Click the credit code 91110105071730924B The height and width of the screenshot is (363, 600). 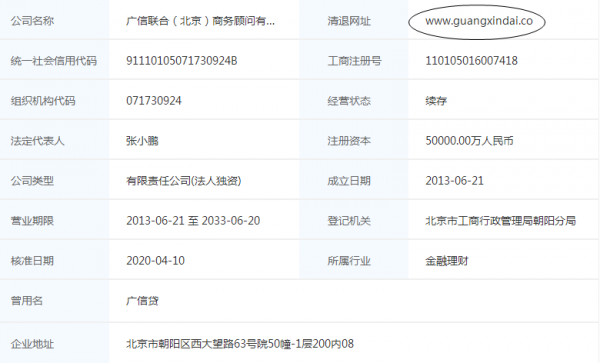click(x=182, y=60)
